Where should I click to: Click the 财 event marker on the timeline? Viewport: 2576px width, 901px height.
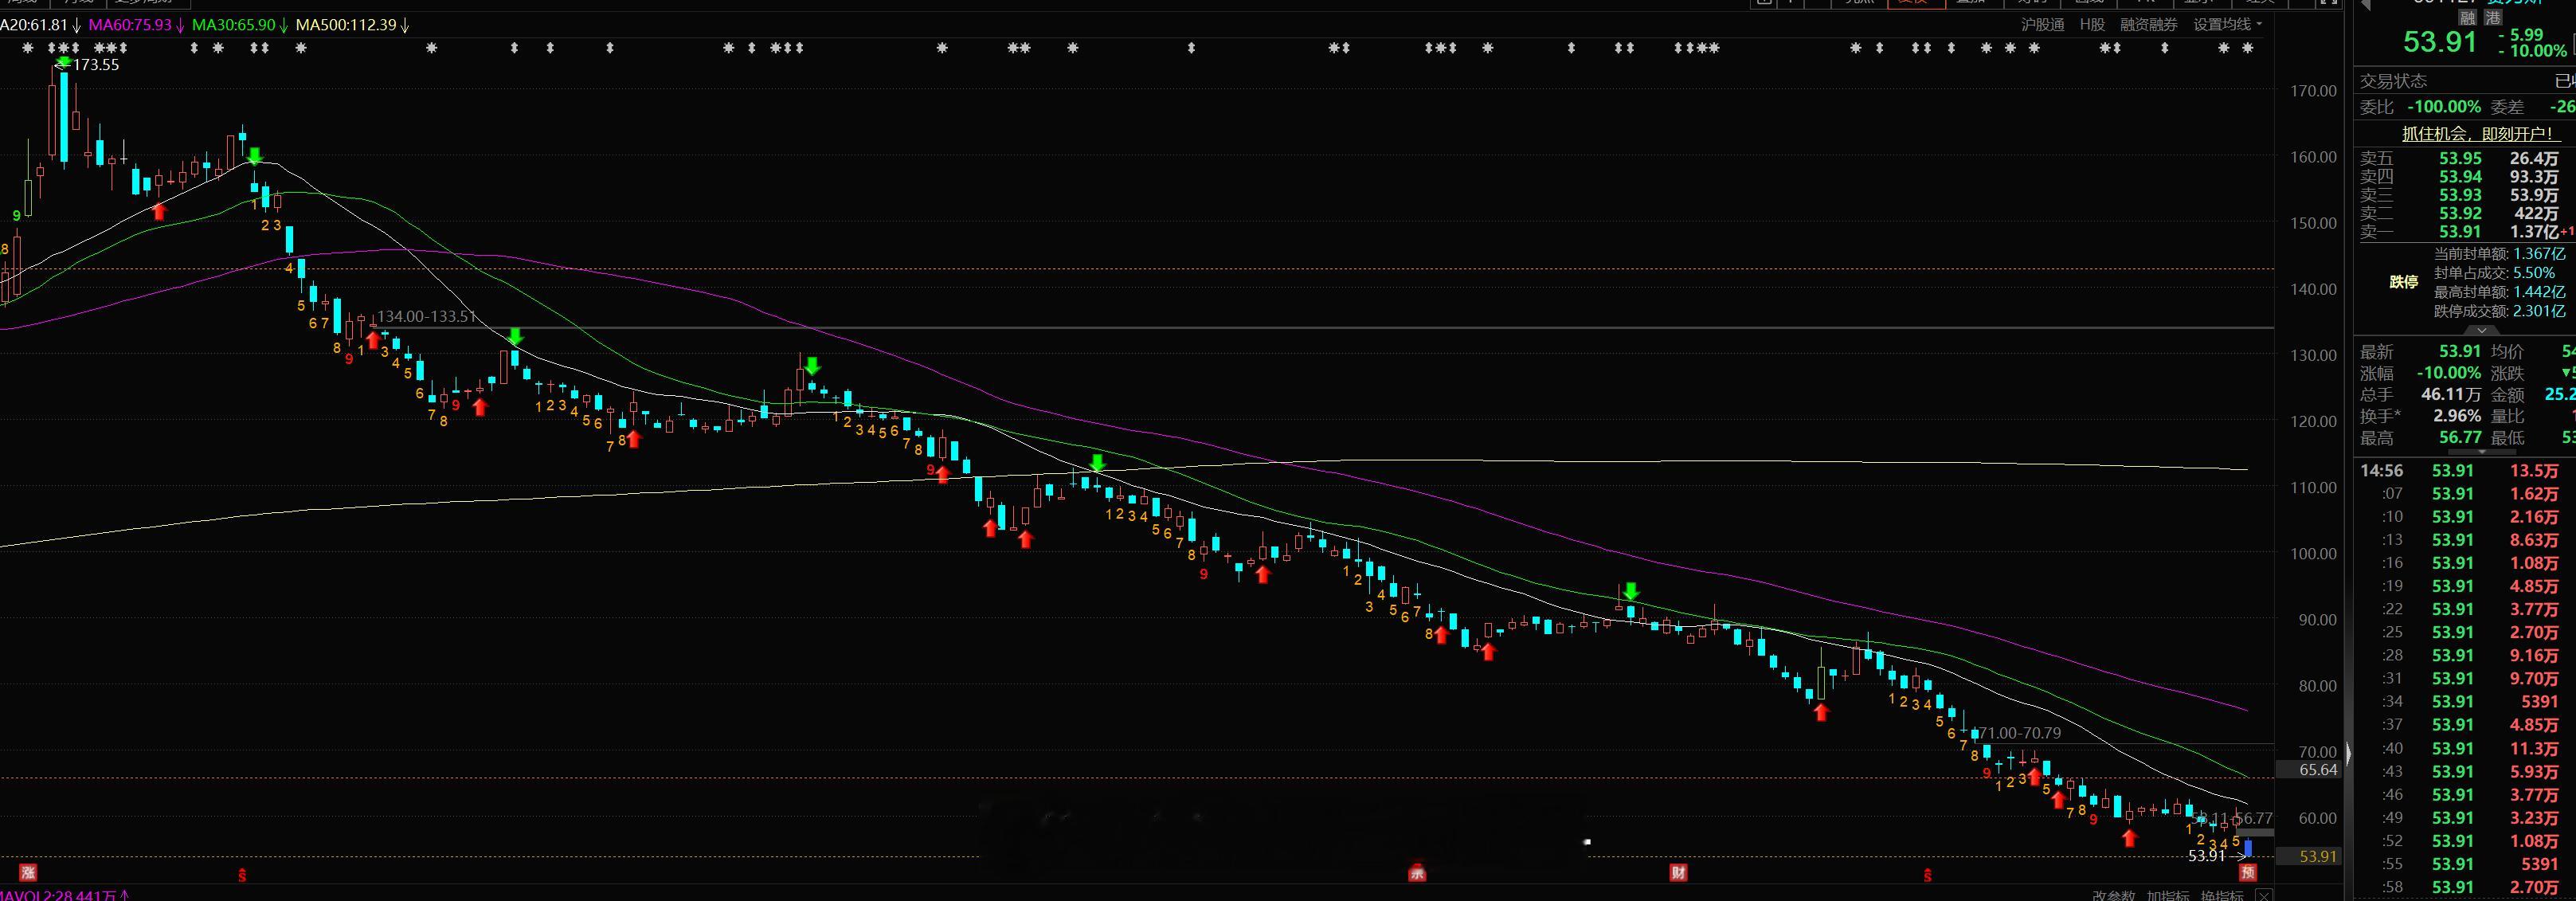pos(1678,873)
